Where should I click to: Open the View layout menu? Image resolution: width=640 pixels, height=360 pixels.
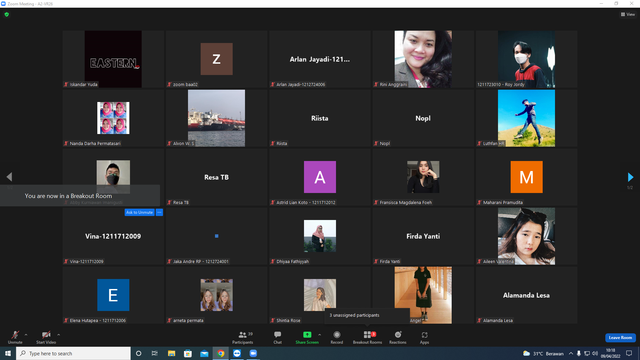(x=628, y=14)
